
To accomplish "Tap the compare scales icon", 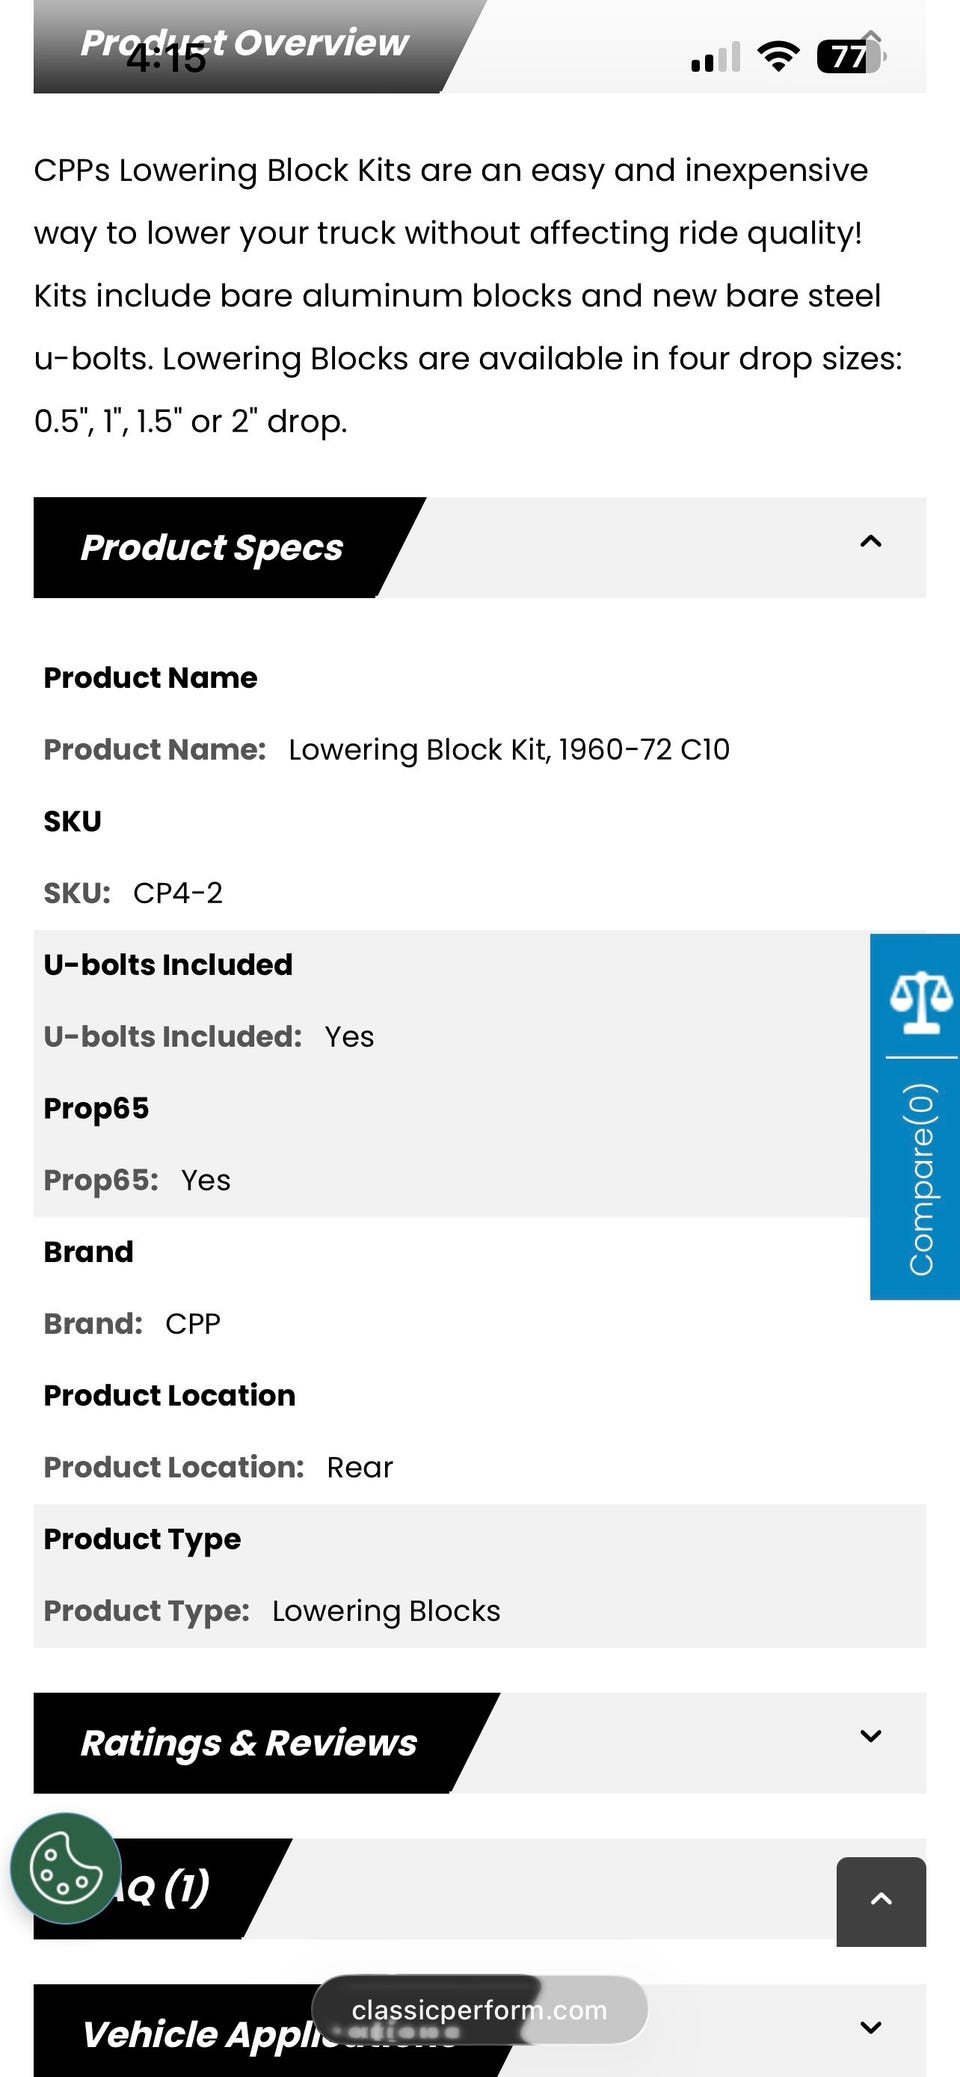I will click(x=922, y=1002).
